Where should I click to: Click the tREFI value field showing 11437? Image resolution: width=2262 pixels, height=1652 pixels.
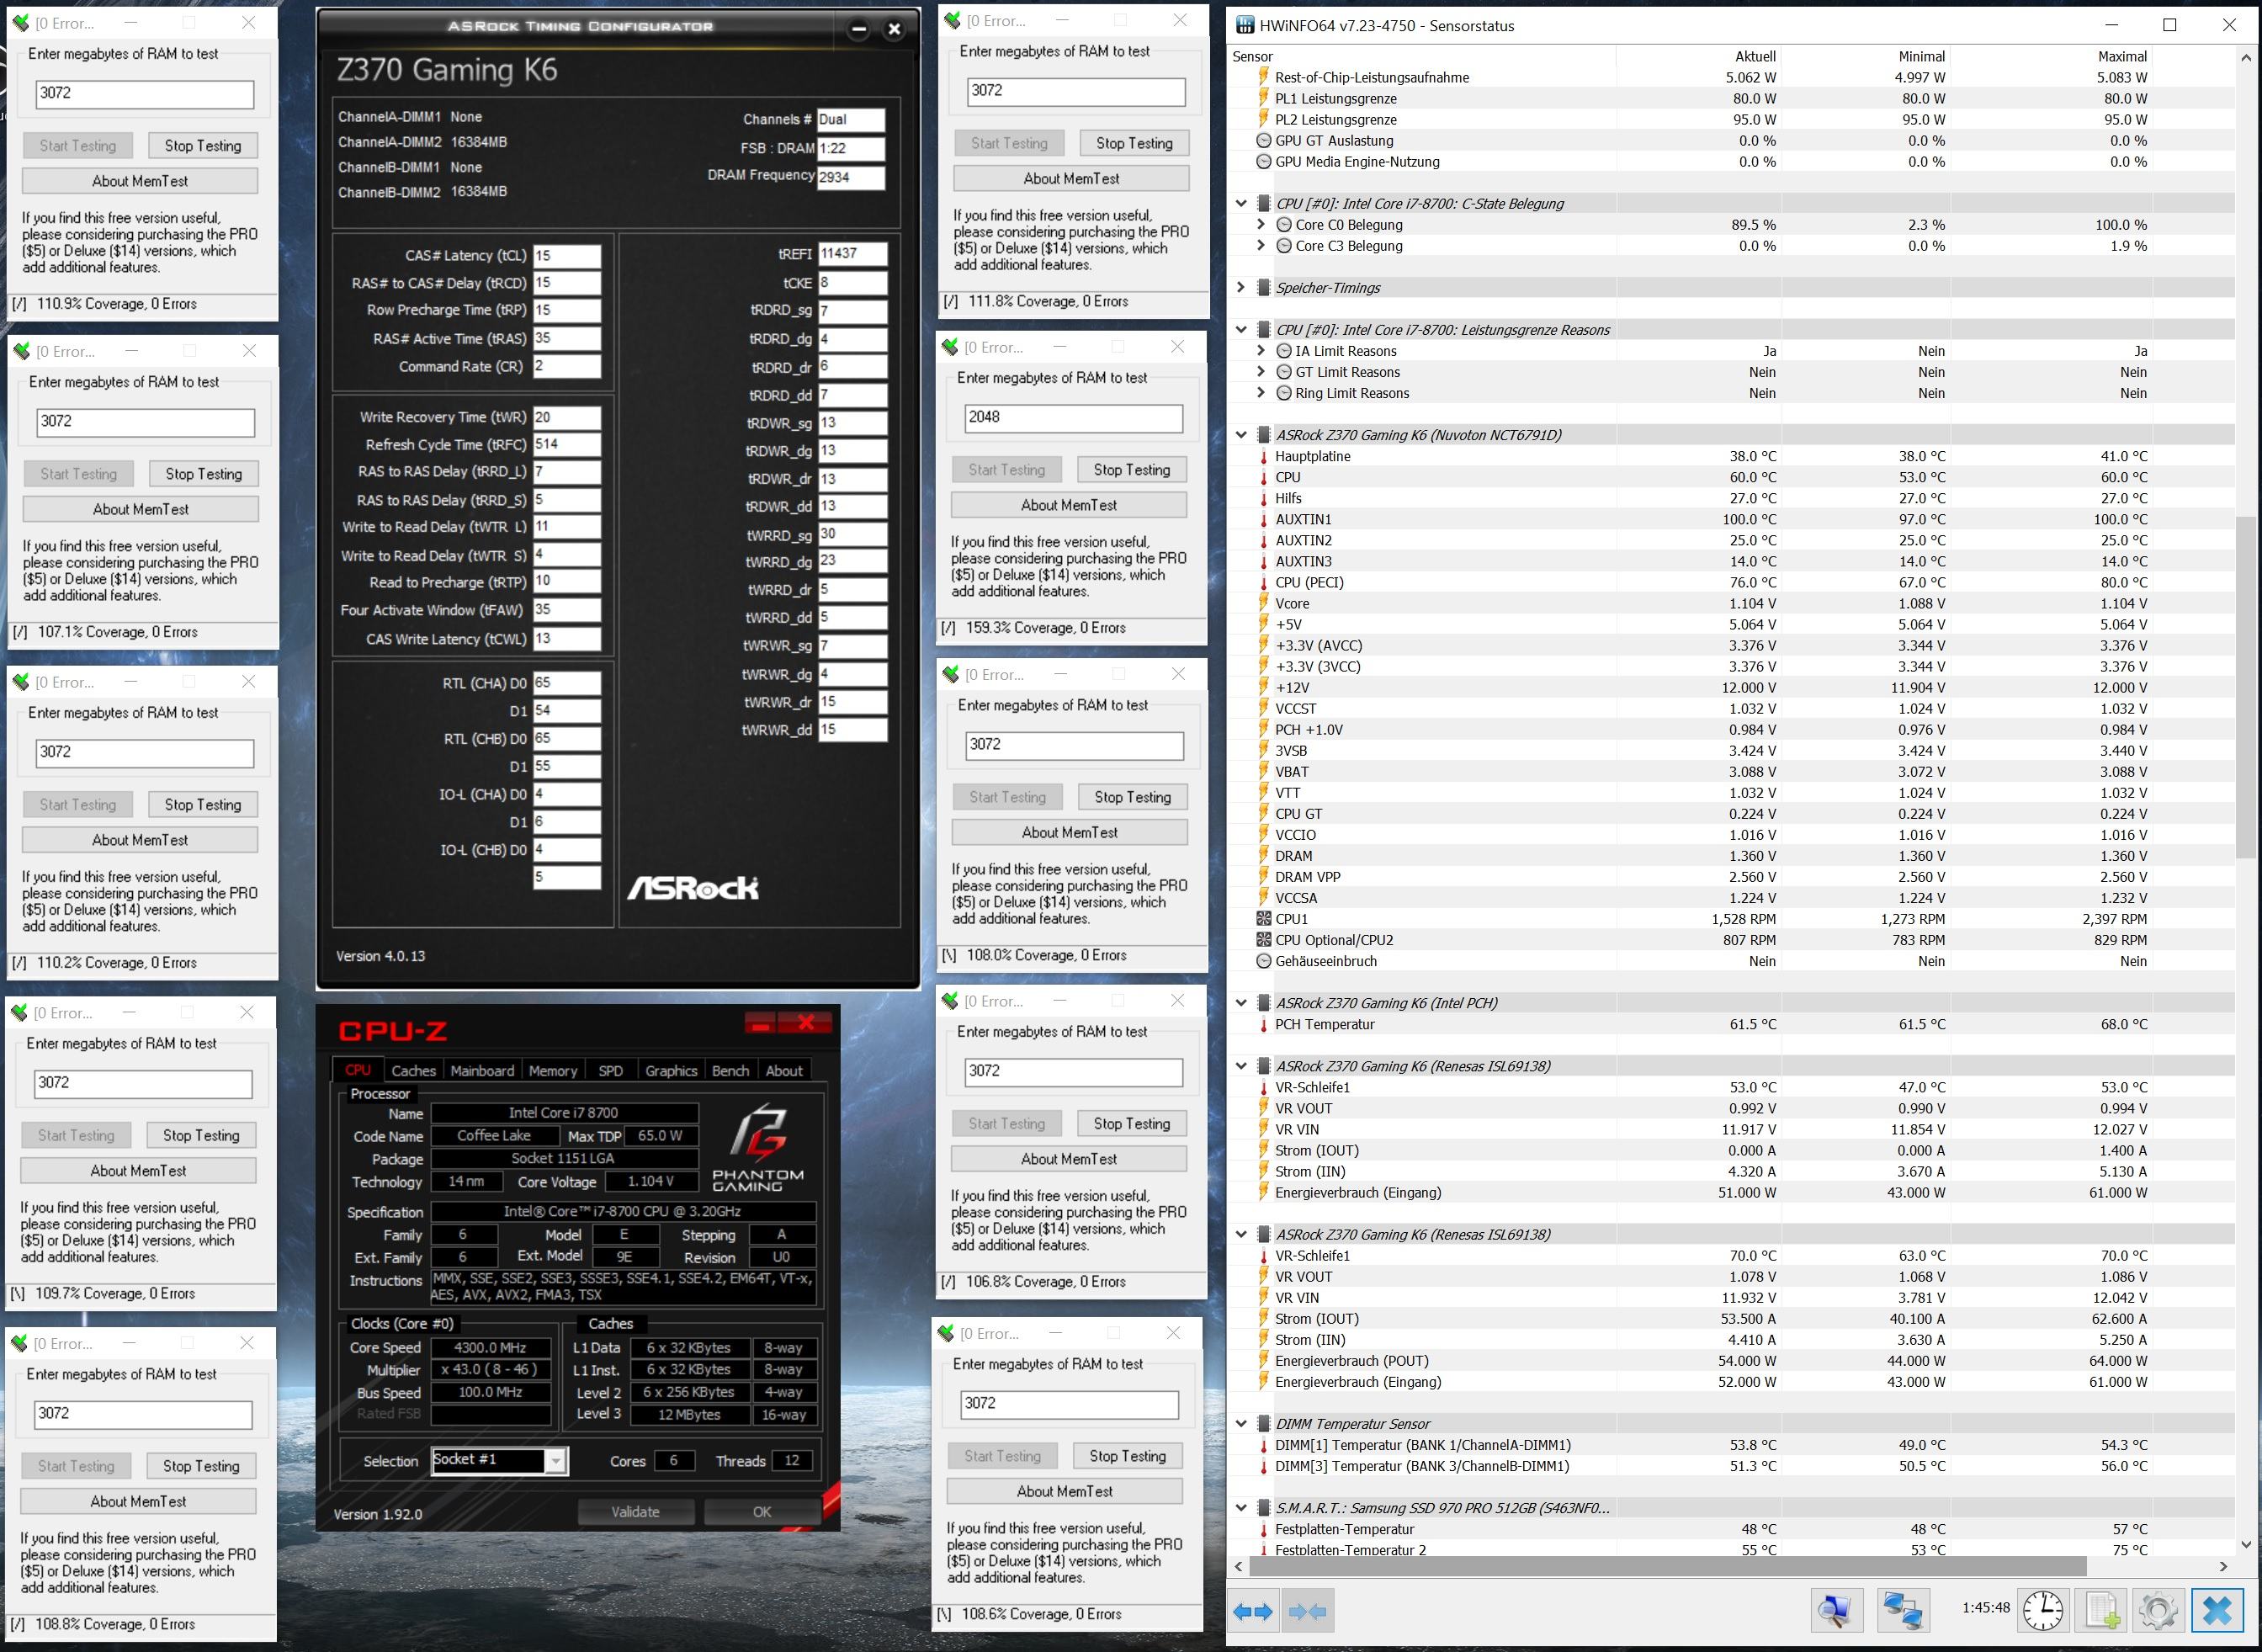pyautogui.click(x=852, y=254)
